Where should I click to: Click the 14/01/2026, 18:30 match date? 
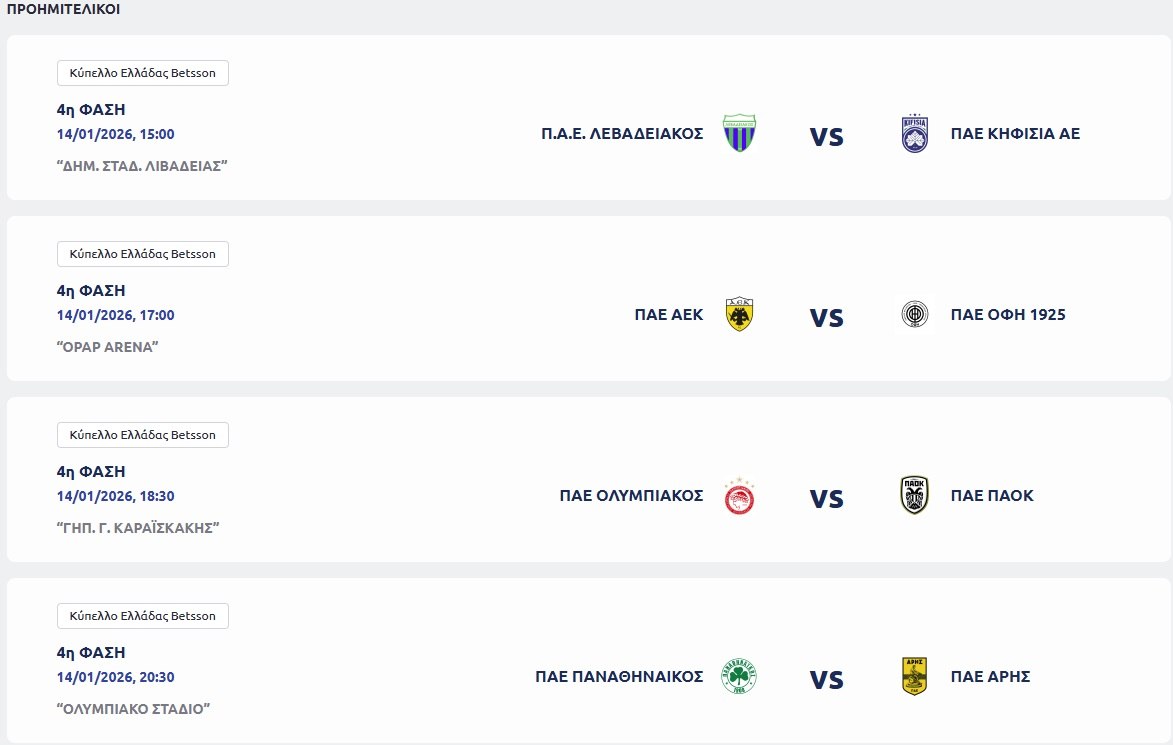click(x=116, y=496)
